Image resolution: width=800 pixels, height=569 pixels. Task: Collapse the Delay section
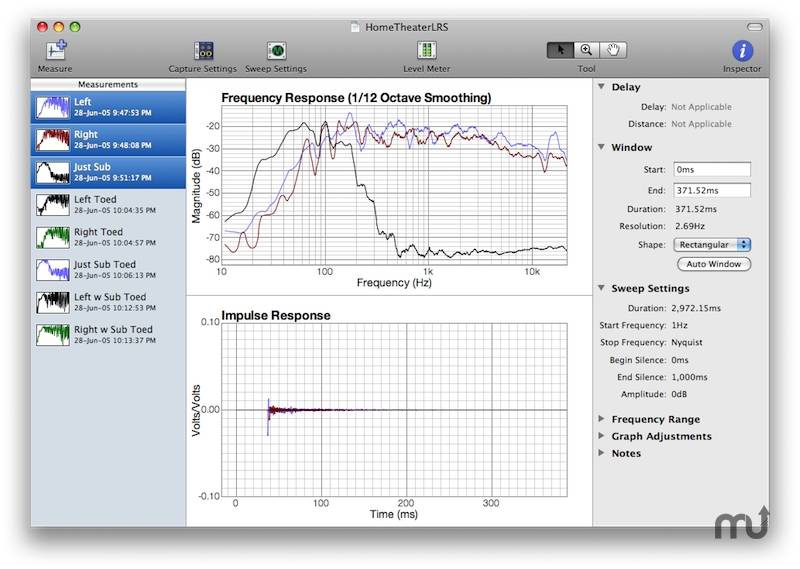click(x=602, y=87)
